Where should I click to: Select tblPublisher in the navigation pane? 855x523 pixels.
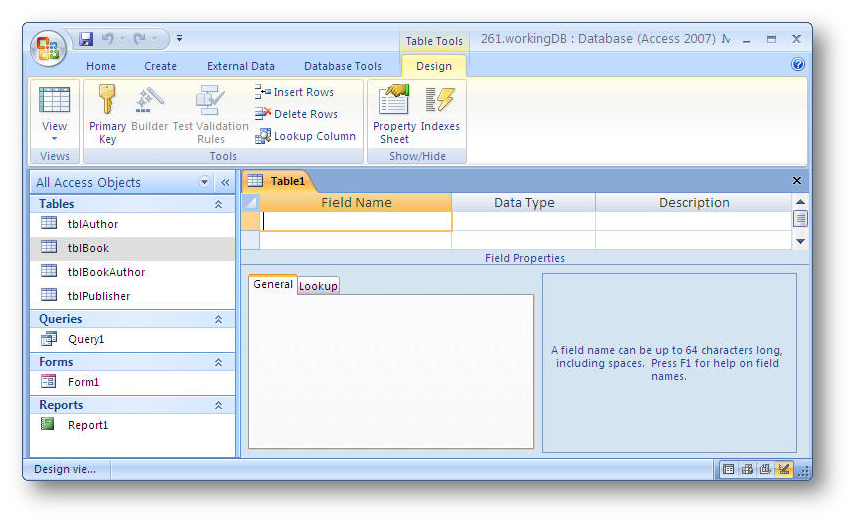[98, 296]
